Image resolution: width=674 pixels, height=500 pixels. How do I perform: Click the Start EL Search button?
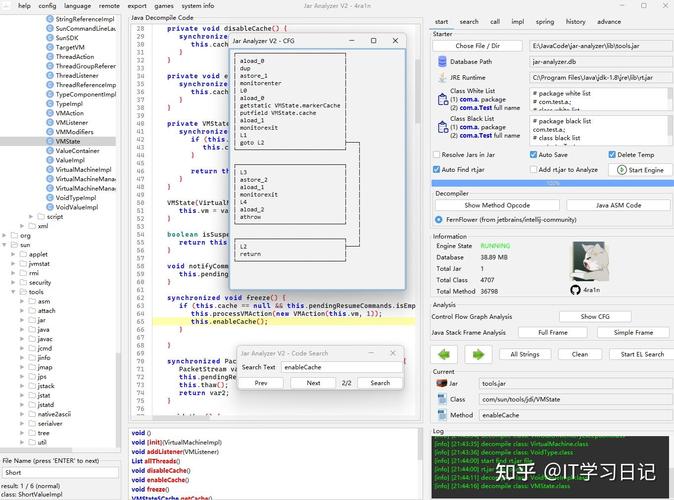tap(641, 354)
